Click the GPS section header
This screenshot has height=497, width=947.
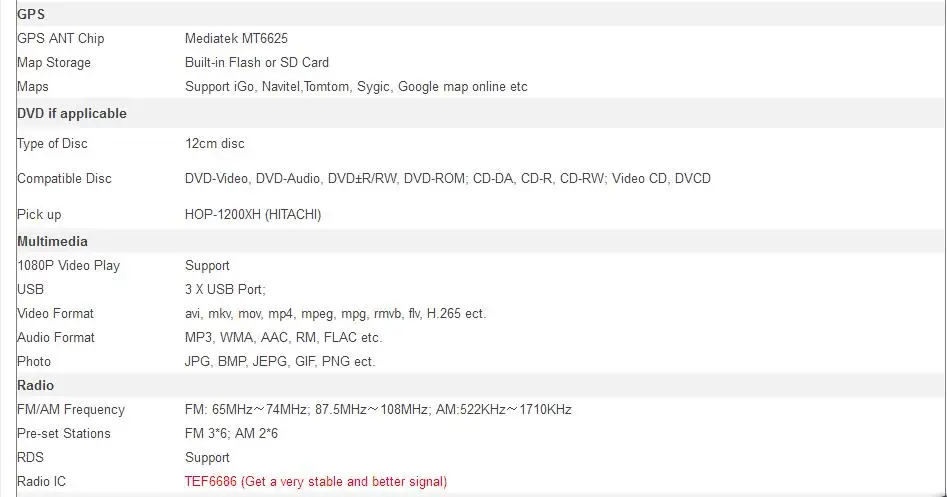31,14
